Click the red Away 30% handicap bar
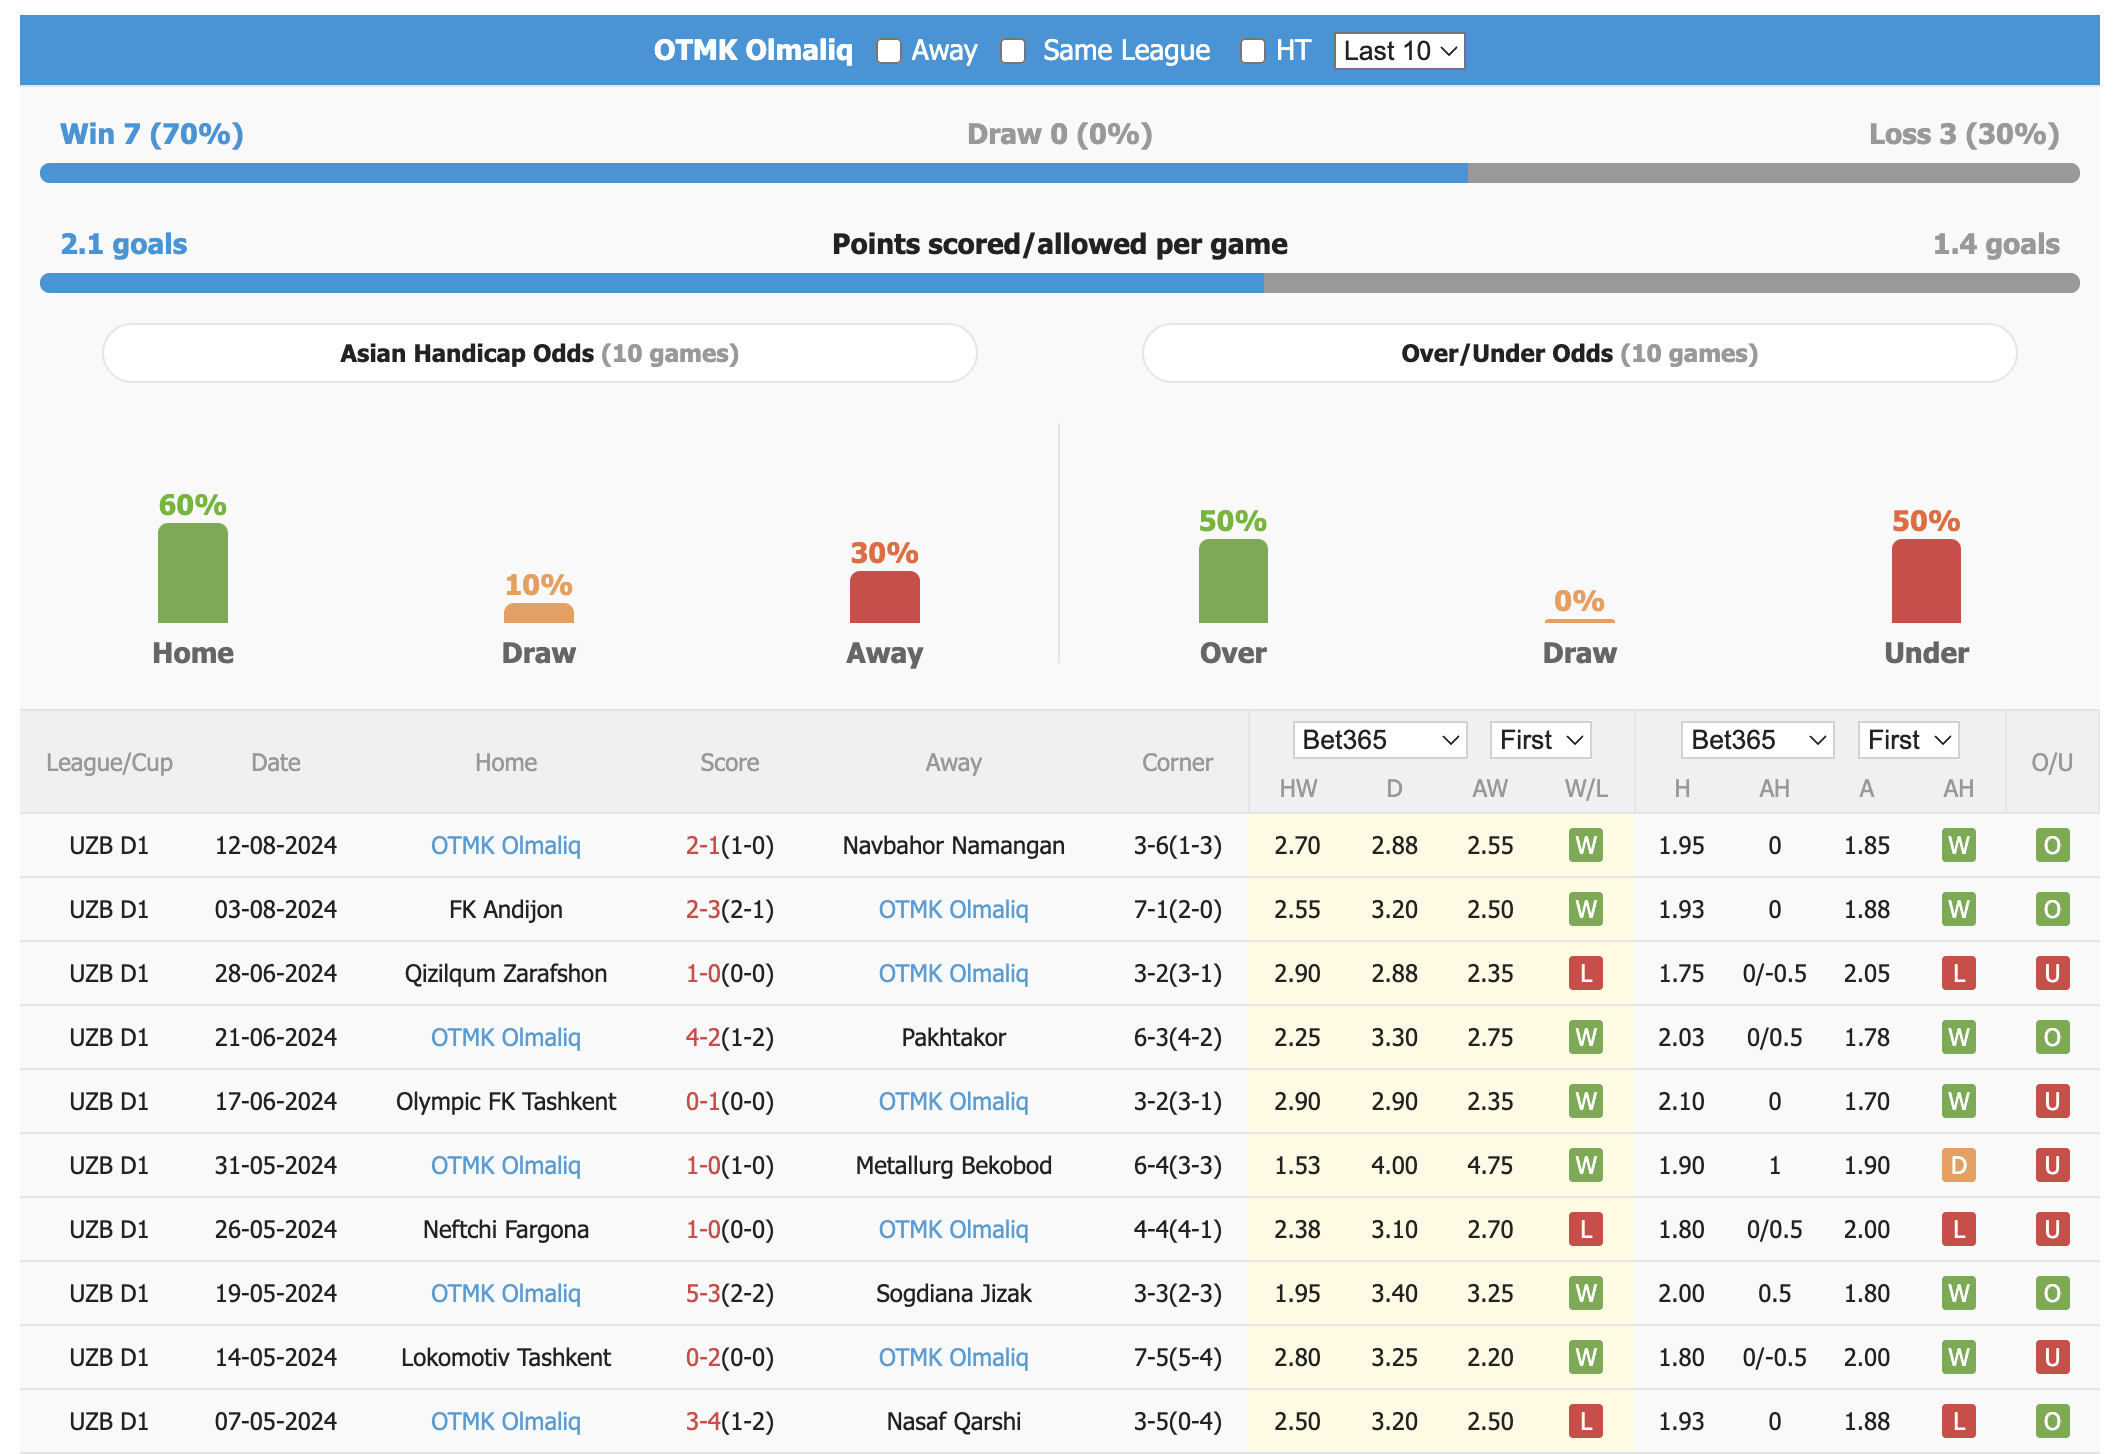Screen dimensions: 2118x1454 885,597
